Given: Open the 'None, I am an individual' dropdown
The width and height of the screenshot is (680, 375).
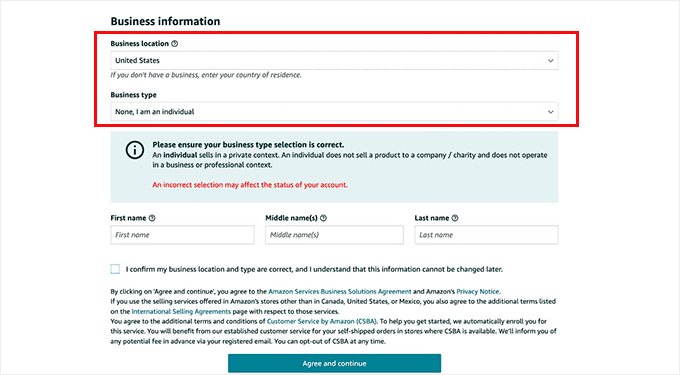Looking at the screenshot, I should click(x=334, y=112).
